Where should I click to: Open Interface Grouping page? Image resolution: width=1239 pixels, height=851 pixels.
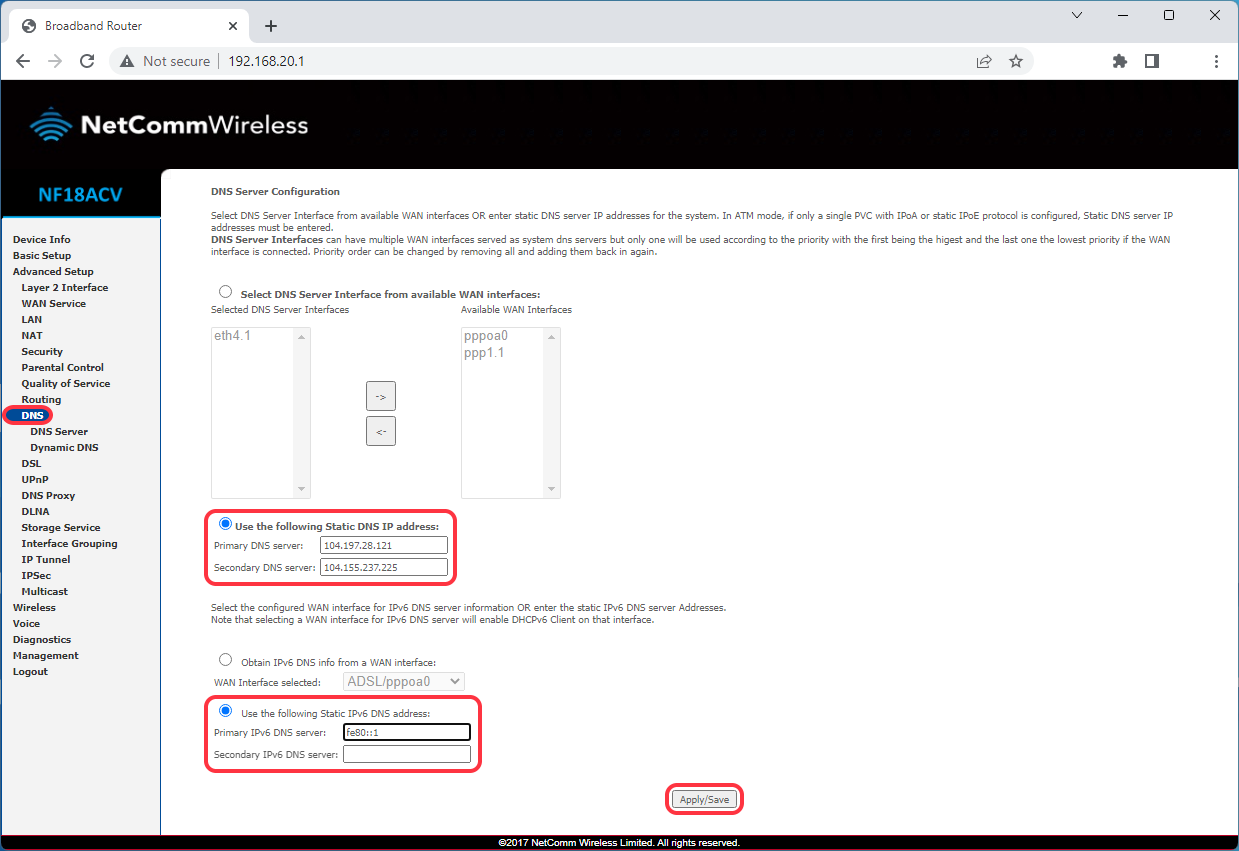pos(69,543)
